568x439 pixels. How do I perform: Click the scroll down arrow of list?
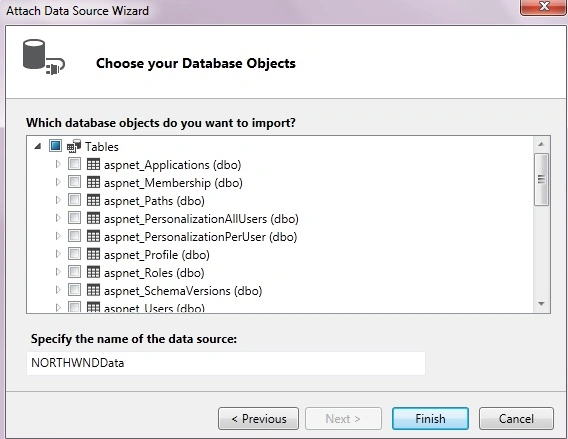542,304
